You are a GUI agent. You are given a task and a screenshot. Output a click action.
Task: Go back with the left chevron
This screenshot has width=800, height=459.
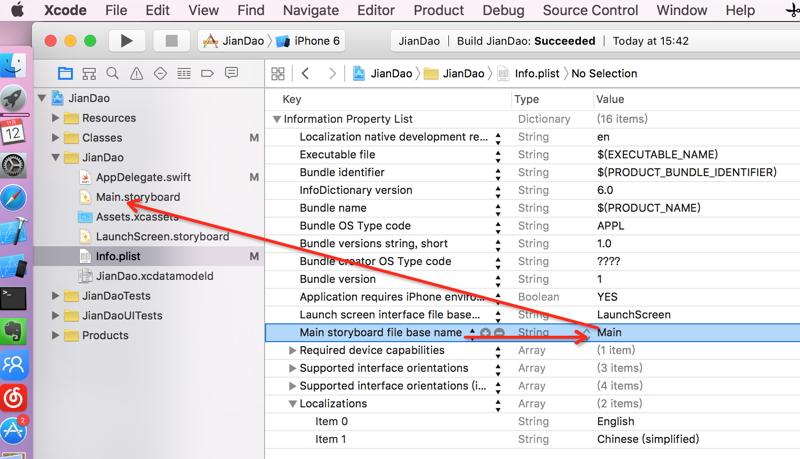[x=306, y=73]
